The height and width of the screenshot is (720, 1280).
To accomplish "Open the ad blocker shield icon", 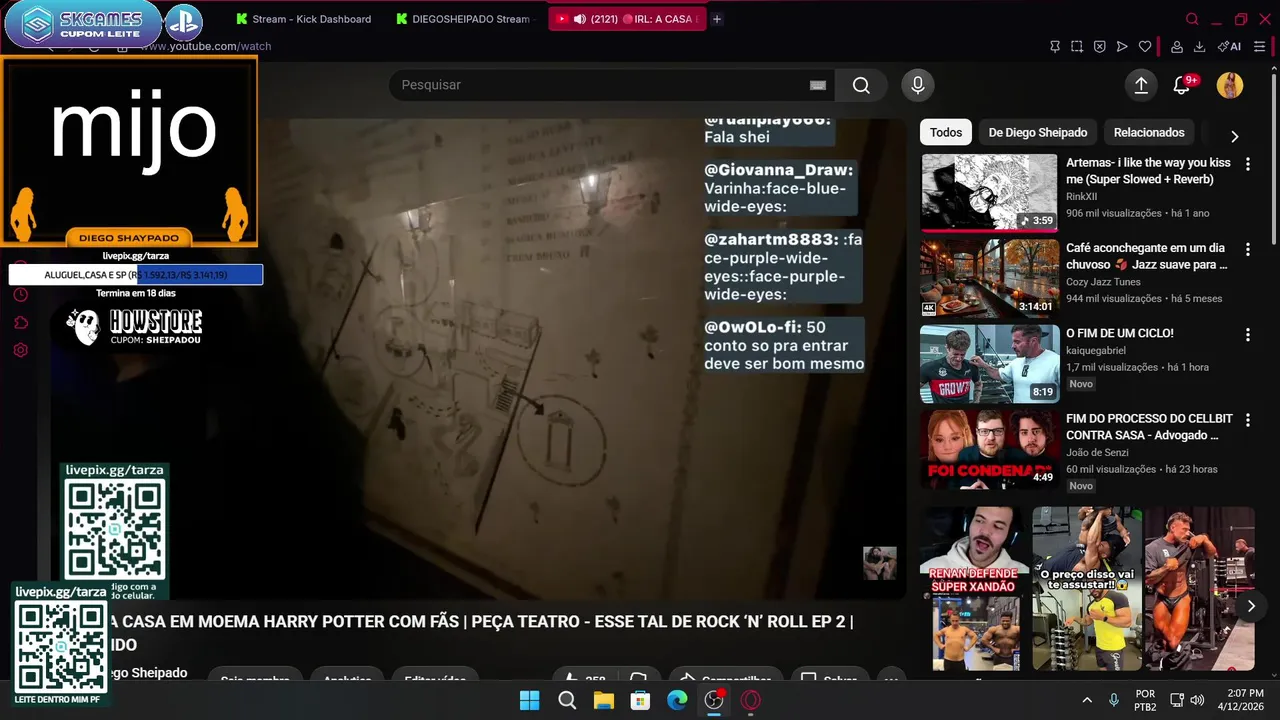I will 1099,46.
